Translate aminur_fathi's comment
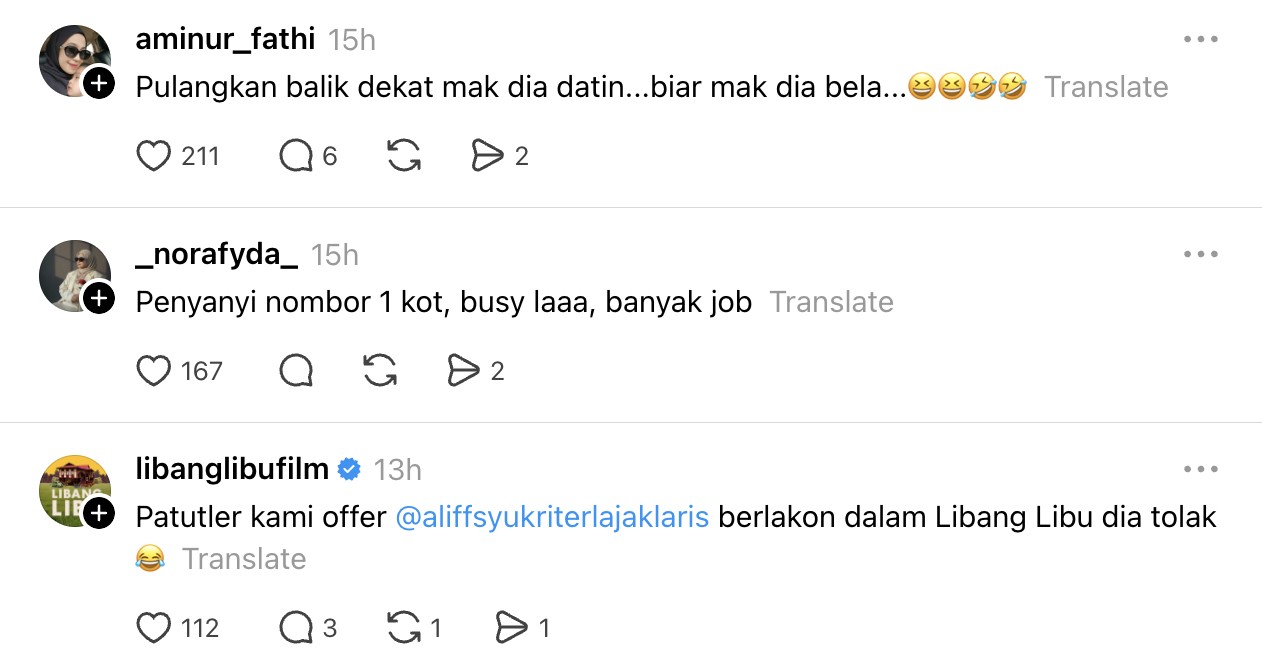This screenshot has width=1262, height=672. point(1106,87)
